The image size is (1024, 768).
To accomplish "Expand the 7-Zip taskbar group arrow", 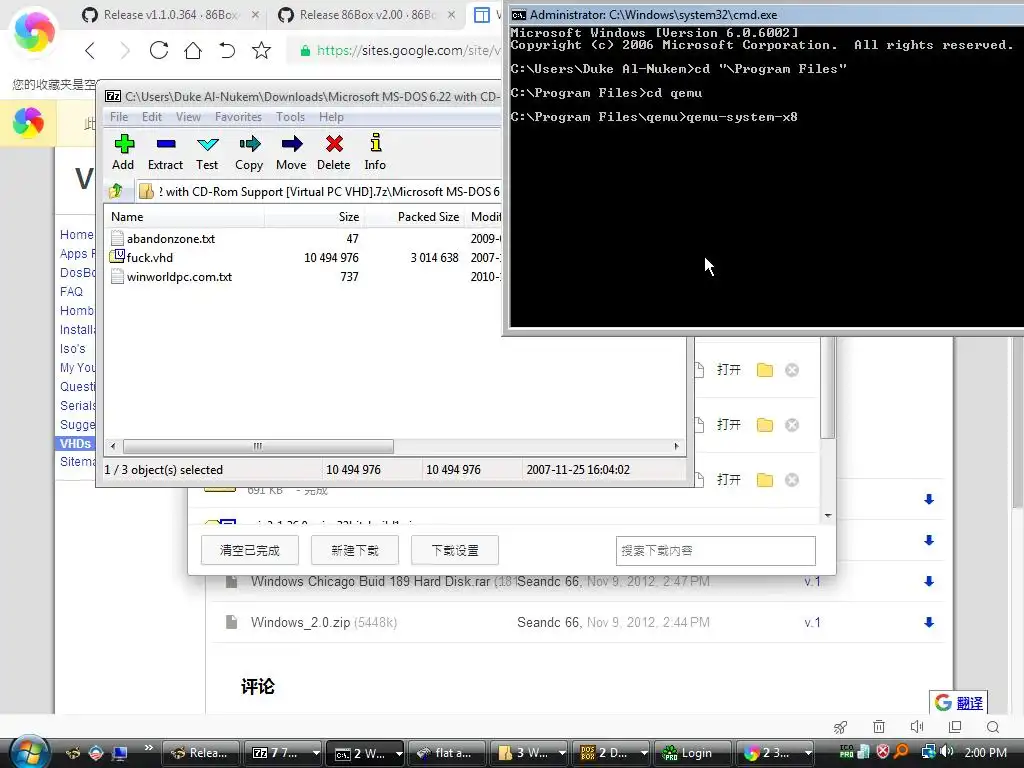I will 316,753.
